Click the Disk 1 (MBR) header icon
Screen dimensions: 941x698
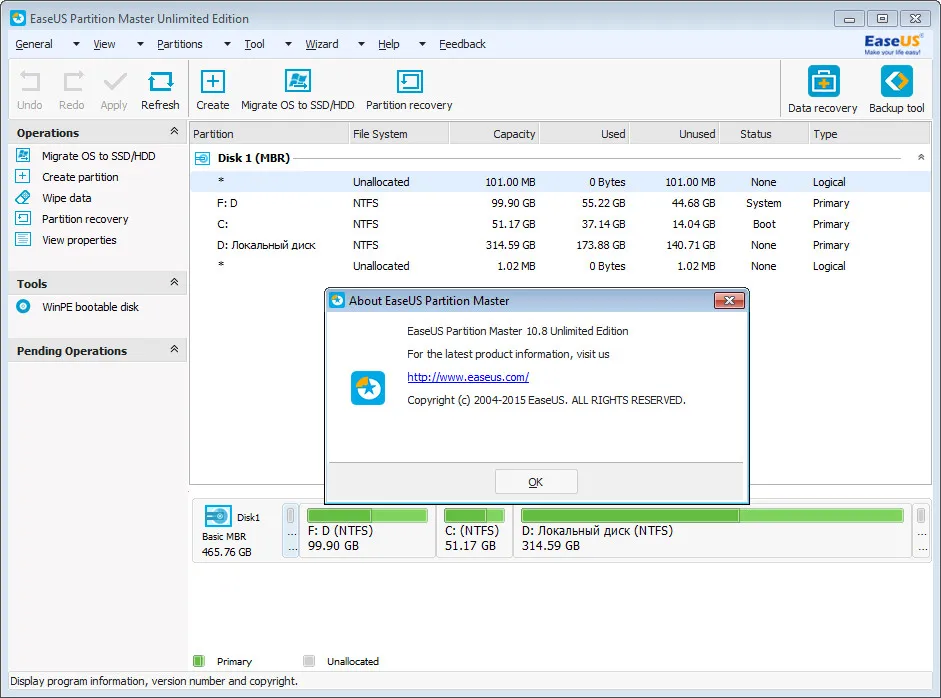[x=202, y=158]
